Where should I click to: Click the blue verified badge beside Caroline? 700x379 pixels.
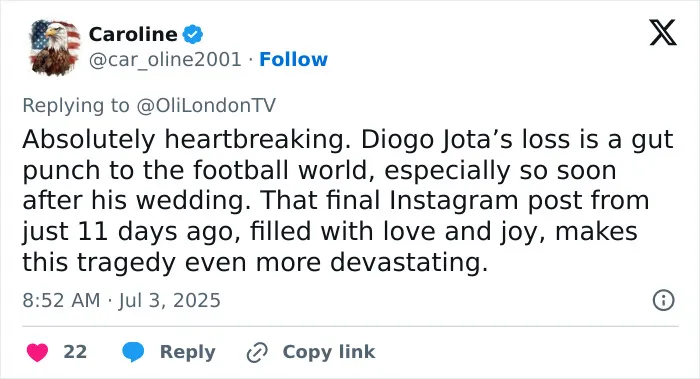coord(193,34)
